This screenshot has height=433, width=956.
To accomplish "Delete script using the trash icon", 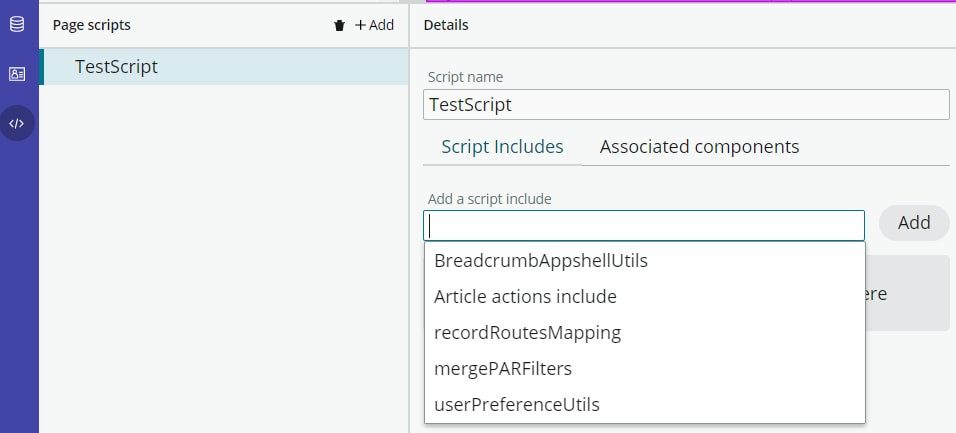I will [x=339, y=25].
